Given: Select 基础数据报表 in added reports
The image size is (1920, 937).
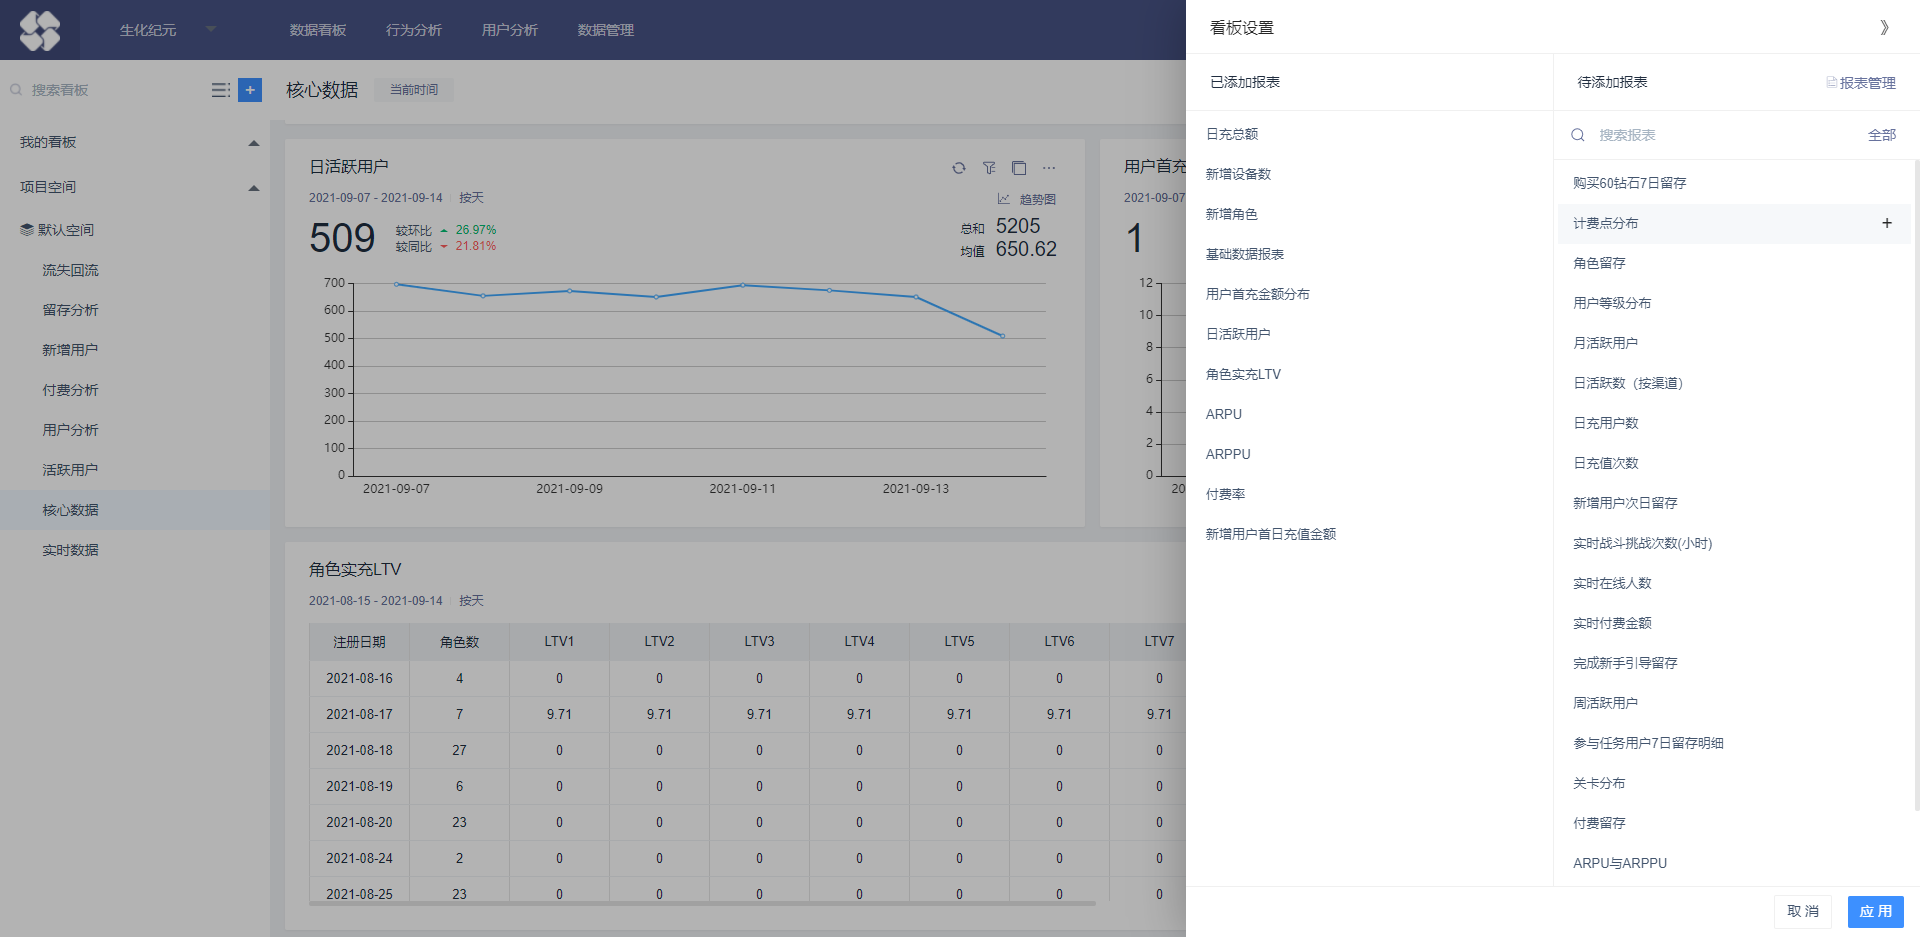Looking at the screenshot, I should click(x=1245, y=254).
